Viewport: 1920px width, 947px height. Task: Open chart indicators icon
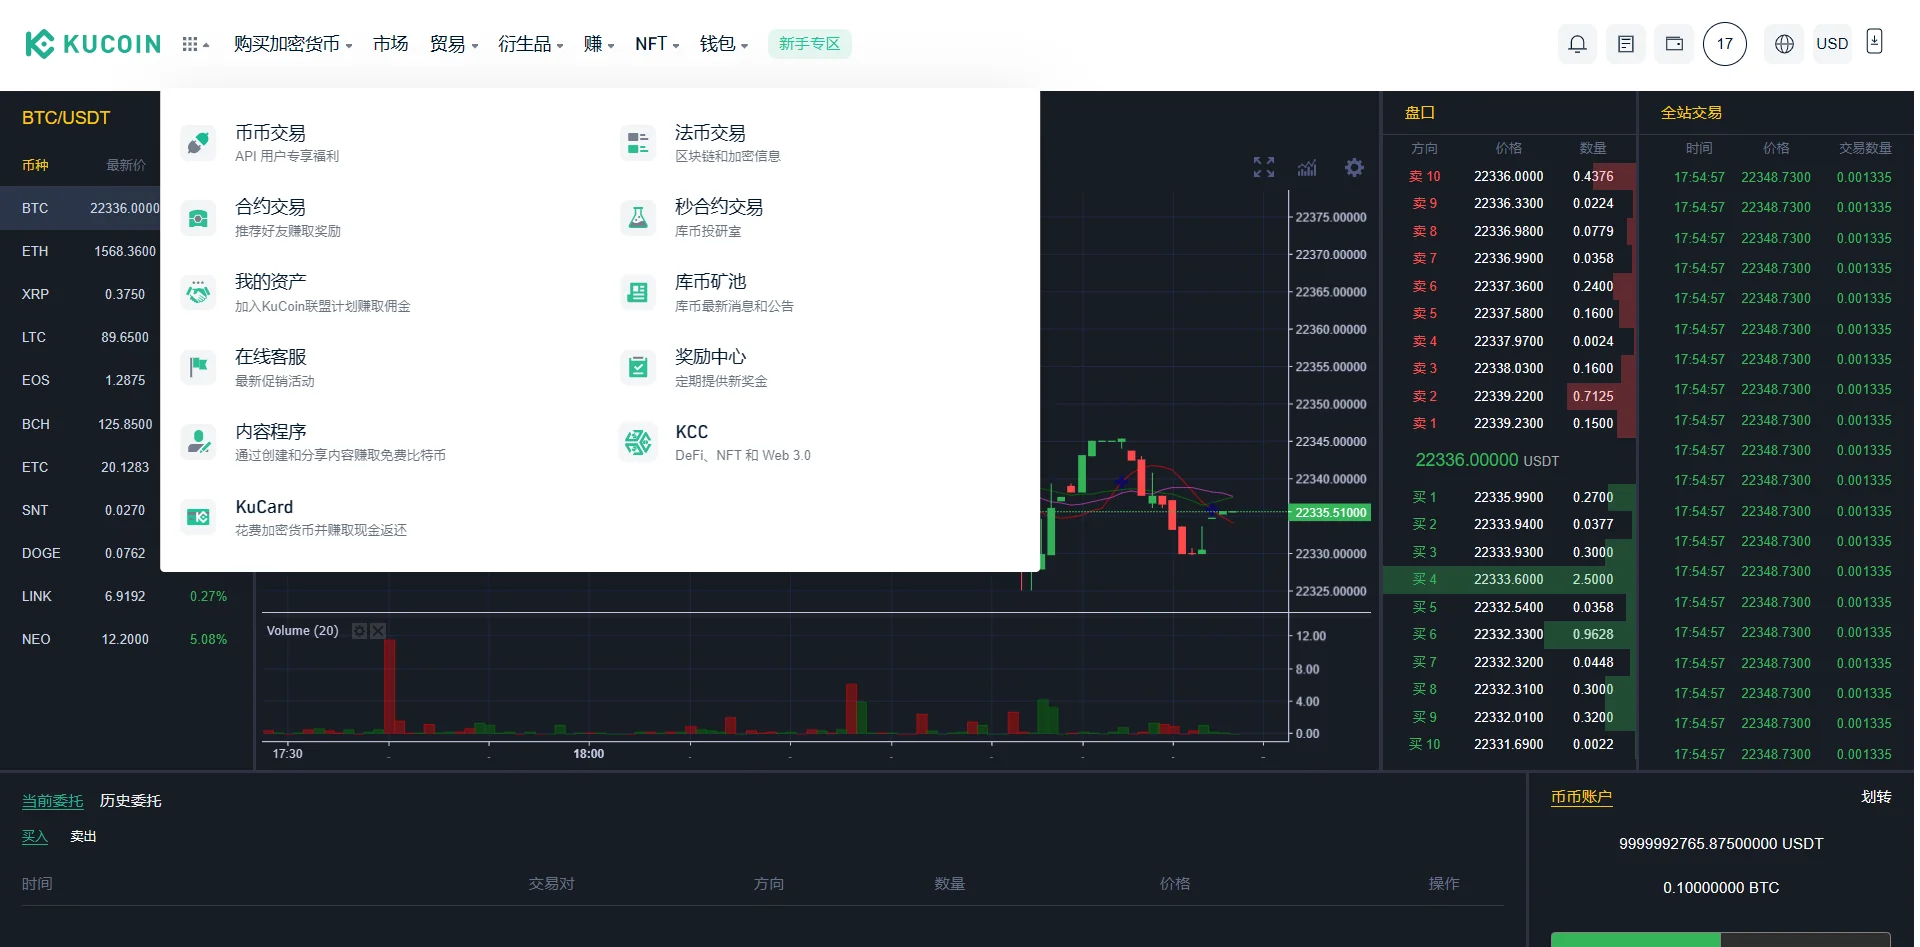(x=1307, y=167)
